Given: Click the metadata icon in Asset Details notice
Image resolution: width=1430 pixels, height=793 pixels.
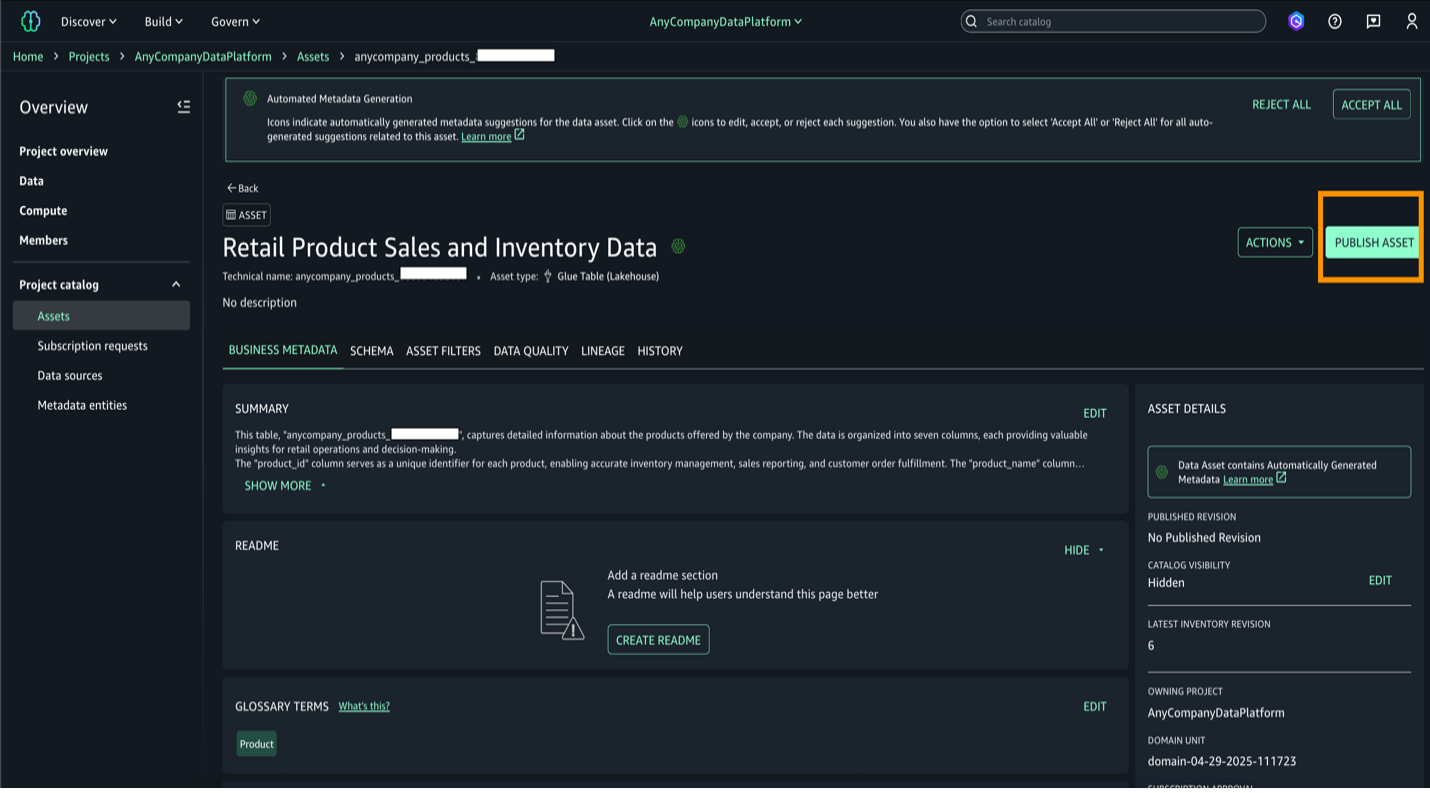Looking at the screenshot, I should click(1162, 472).
